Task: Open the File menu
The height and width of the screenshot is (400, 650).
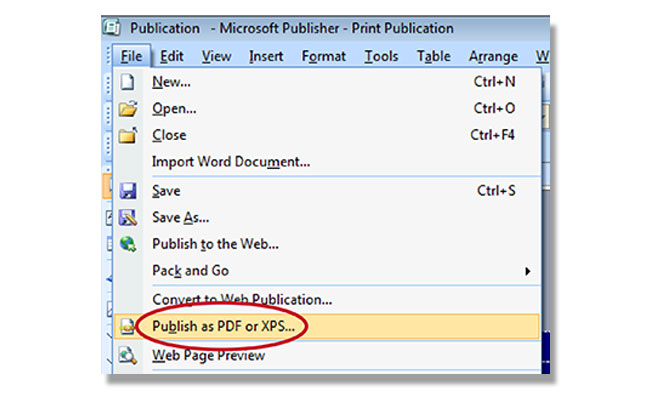Action: (x=131, y=56)
